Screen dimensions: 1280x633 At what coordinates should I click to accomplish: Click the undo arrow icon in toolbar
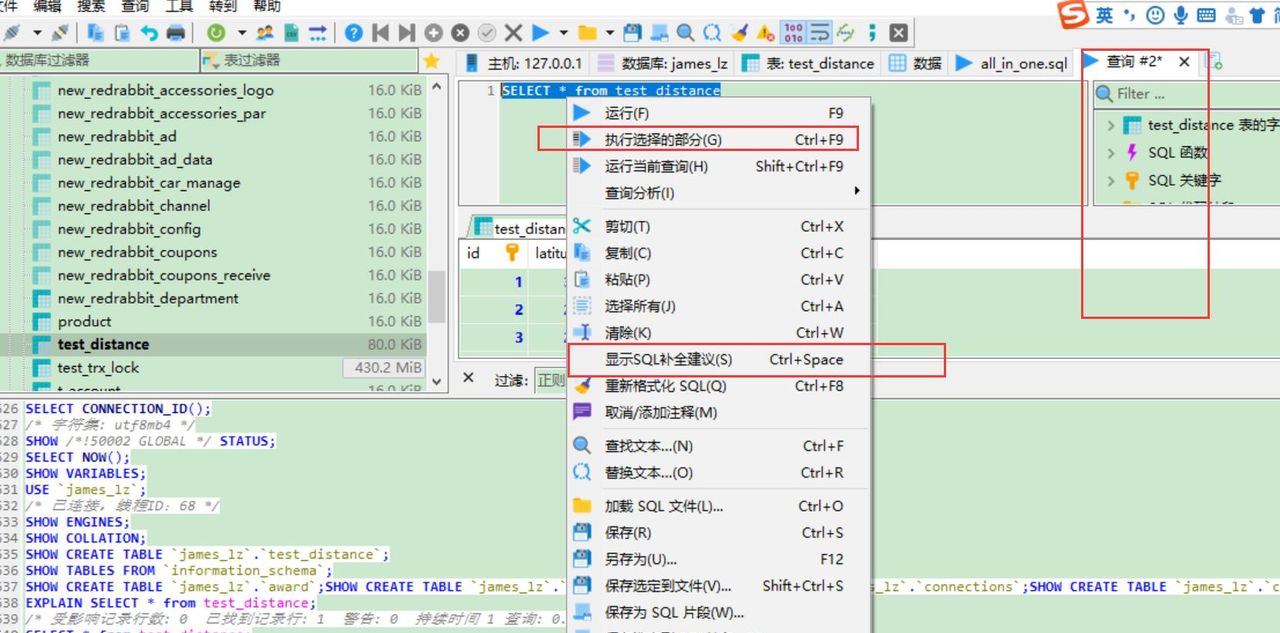[149, 33]
